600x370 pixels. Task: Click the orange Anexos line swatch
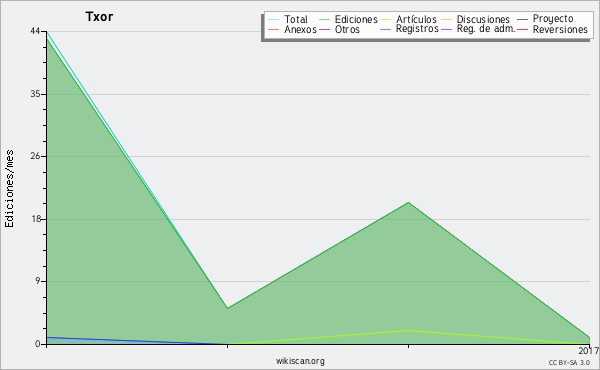pyautogui.click(x=274, y=29)
